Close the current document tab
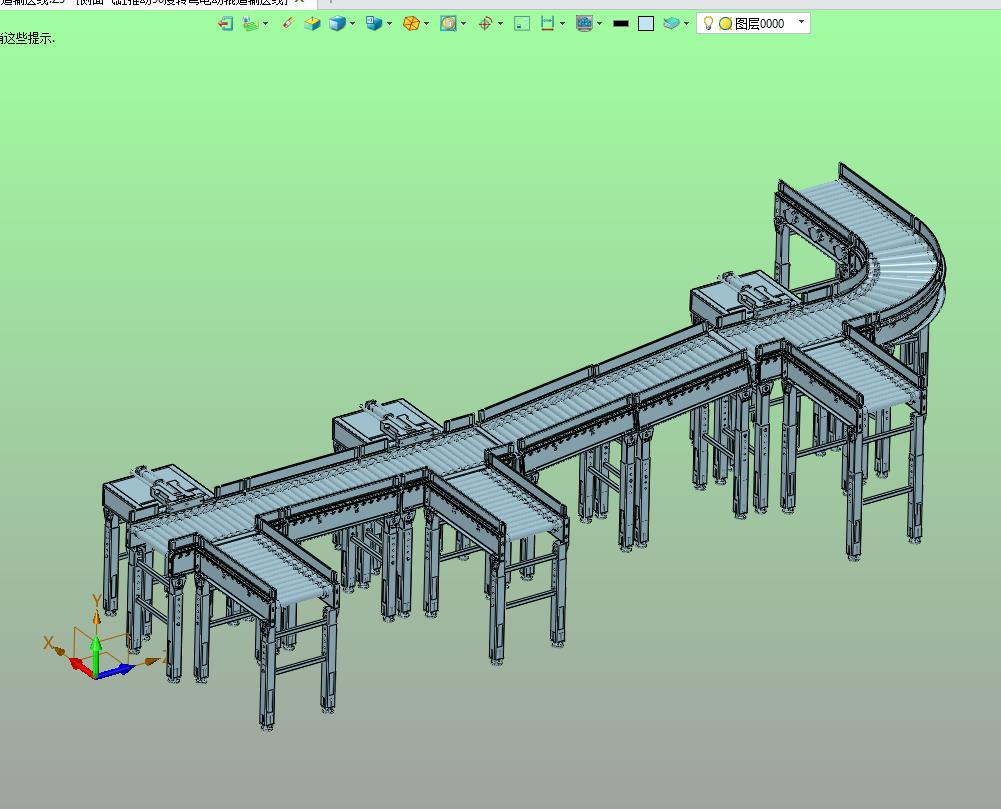 [x=299, y=2]
